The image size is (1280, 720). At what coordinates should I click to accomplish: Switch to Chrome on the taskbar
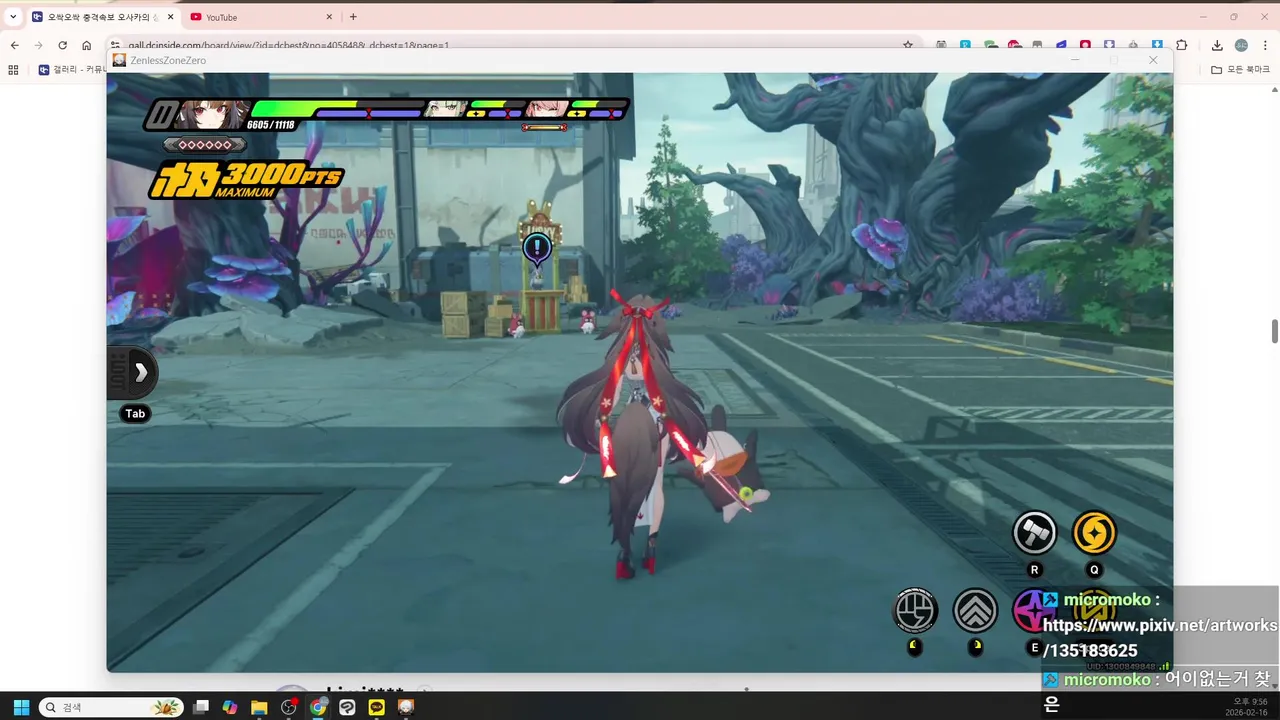[318, 707]
